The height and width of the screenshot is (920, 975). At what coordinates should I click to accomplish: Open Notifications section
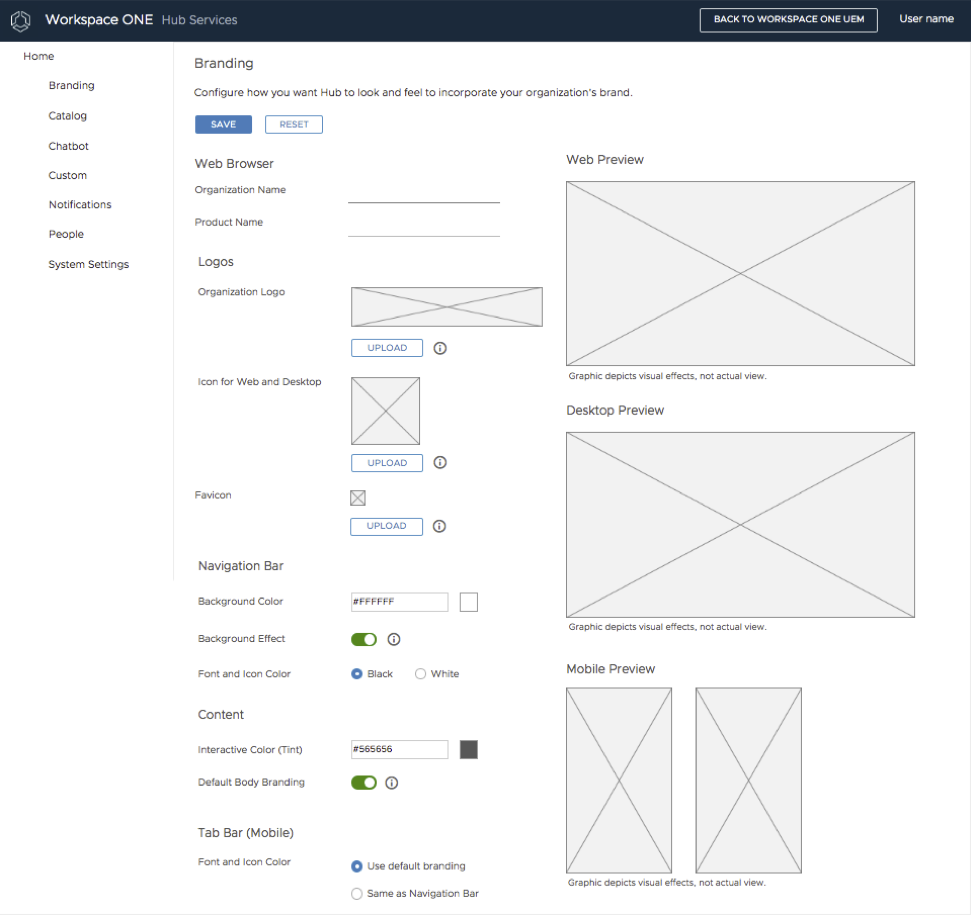pos(80,205)
